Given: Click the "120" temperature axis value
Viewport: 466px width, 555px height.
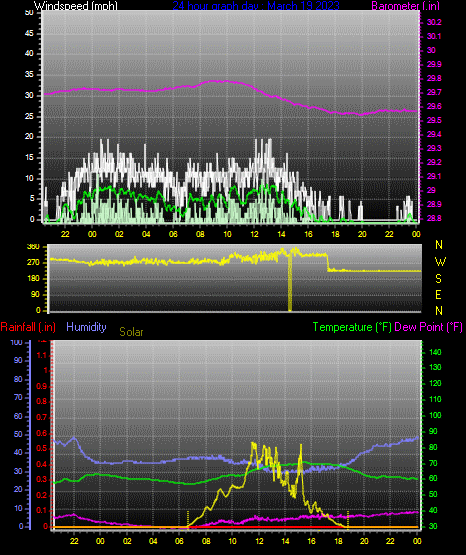Looking at the screenshot, I should coord(435,384).
